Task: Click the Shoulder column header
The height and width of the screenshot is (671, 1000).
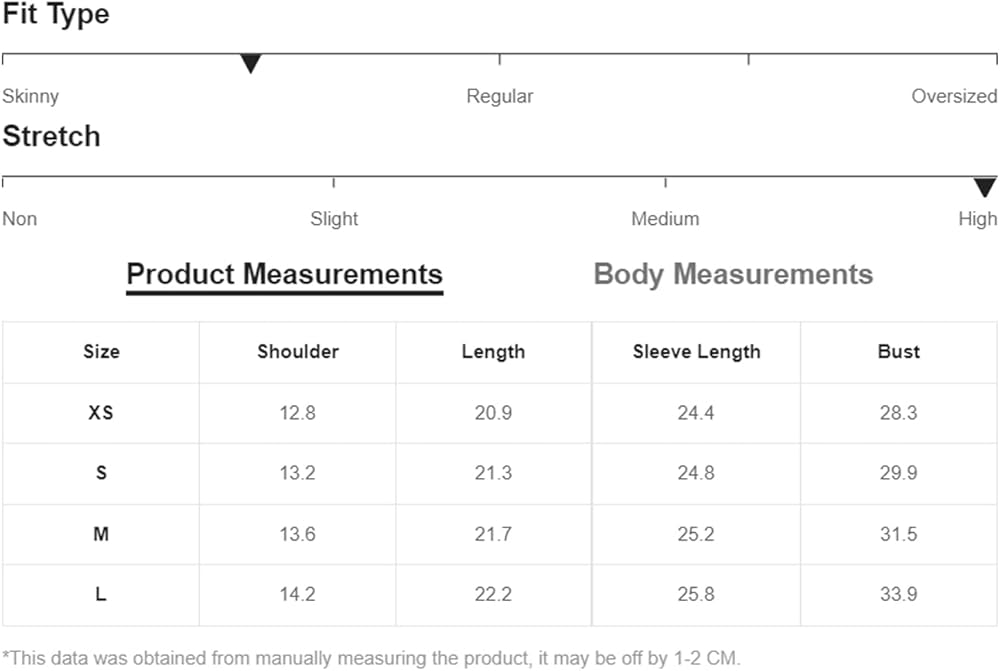Action: pos(298,351)
